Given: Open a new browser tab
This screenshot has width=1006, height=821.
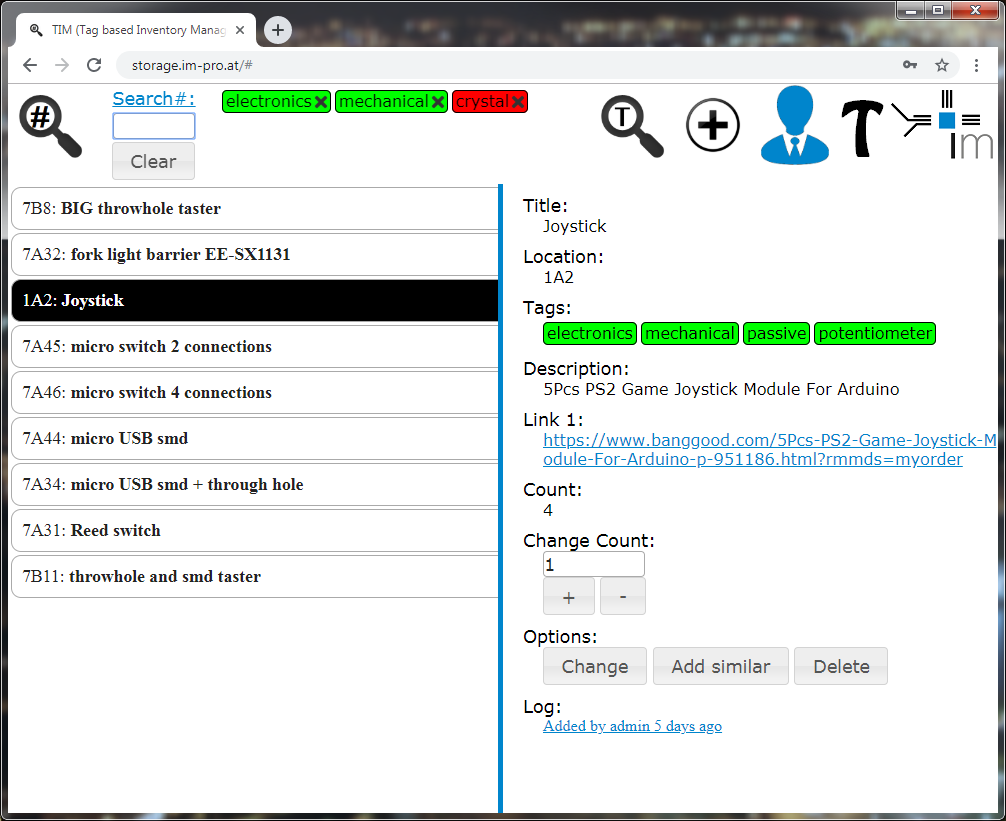Looking at the screenshot, I should (x=278, y=30).
